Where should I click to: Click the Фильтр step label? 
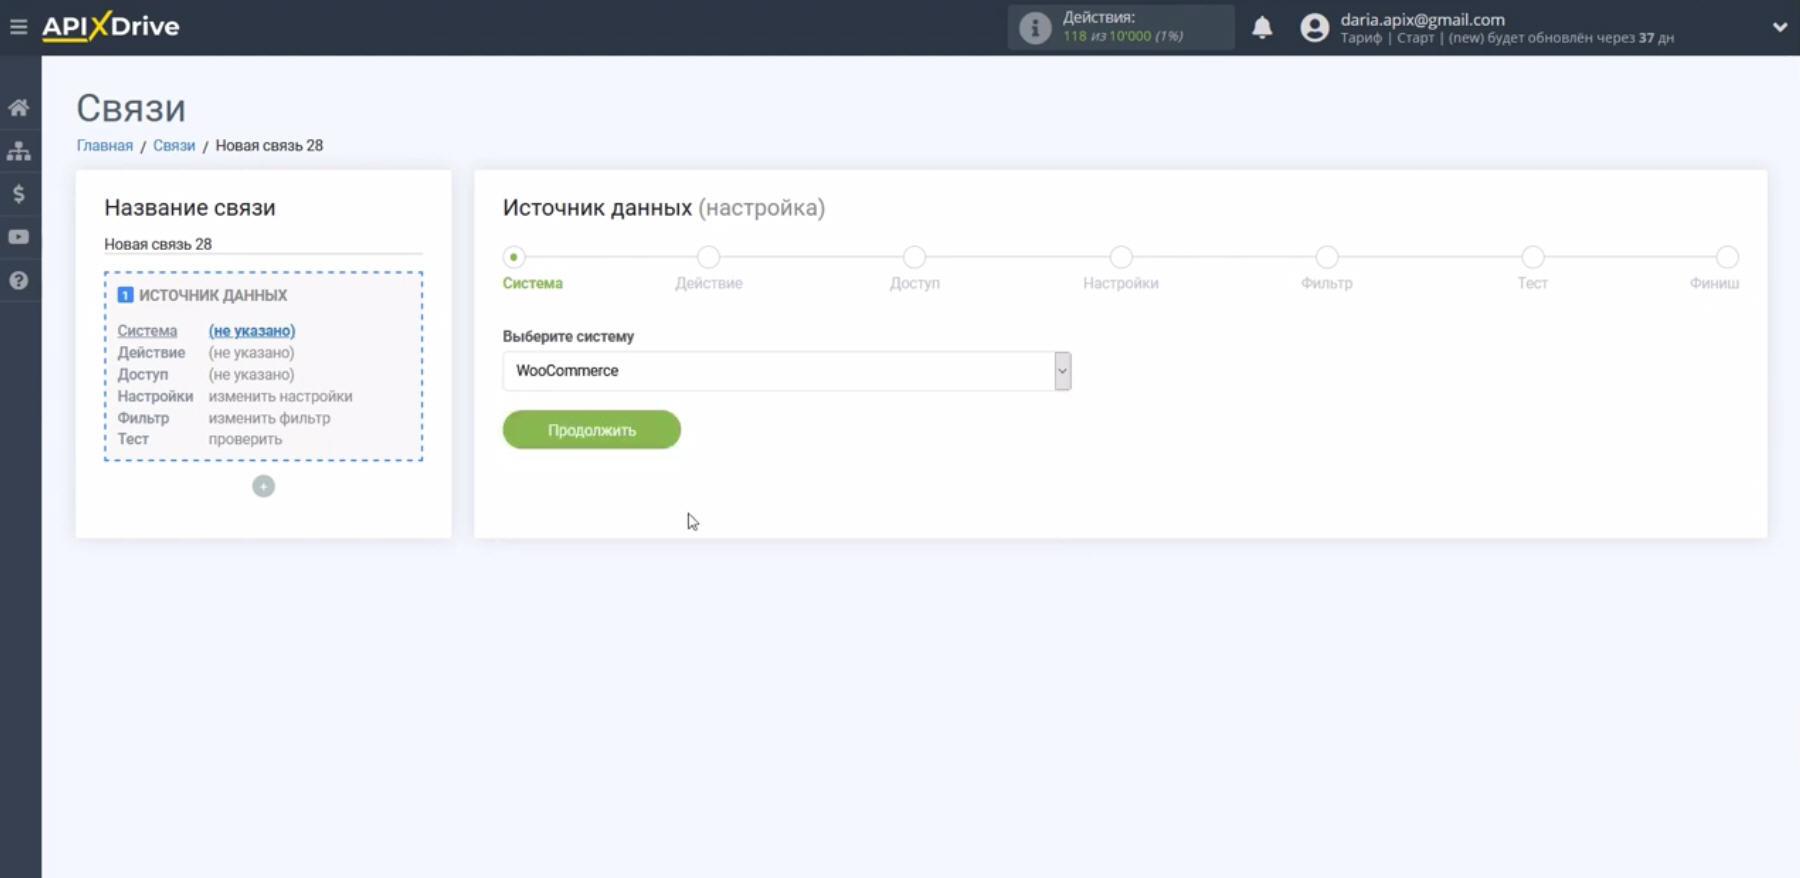point(1327,283)
